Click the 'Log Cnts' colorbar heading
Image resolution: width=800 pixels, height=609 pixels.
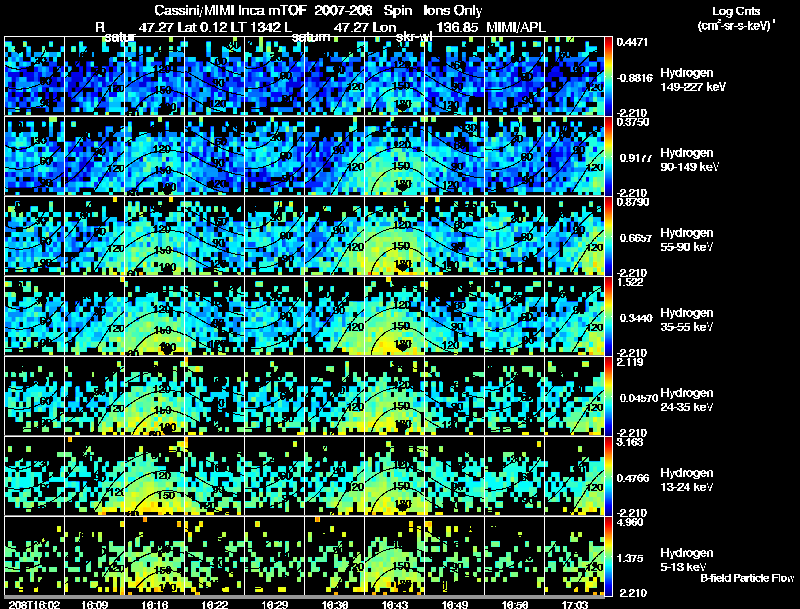(x=736, y=12)
